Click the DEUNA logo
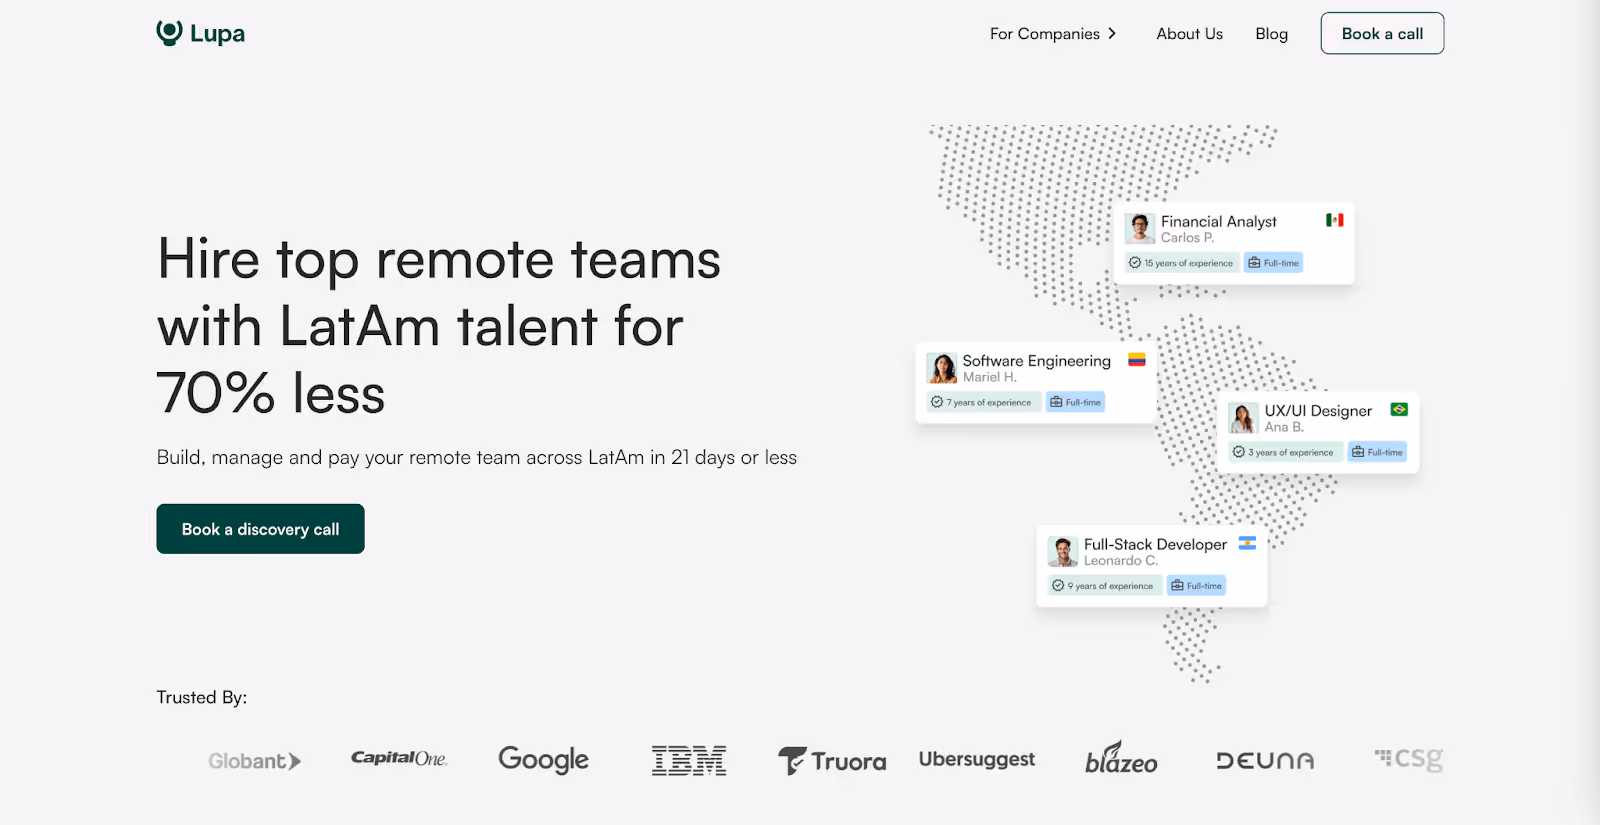The width and height of the screenshot is (1600, 825). click(x=1265, y=761)
